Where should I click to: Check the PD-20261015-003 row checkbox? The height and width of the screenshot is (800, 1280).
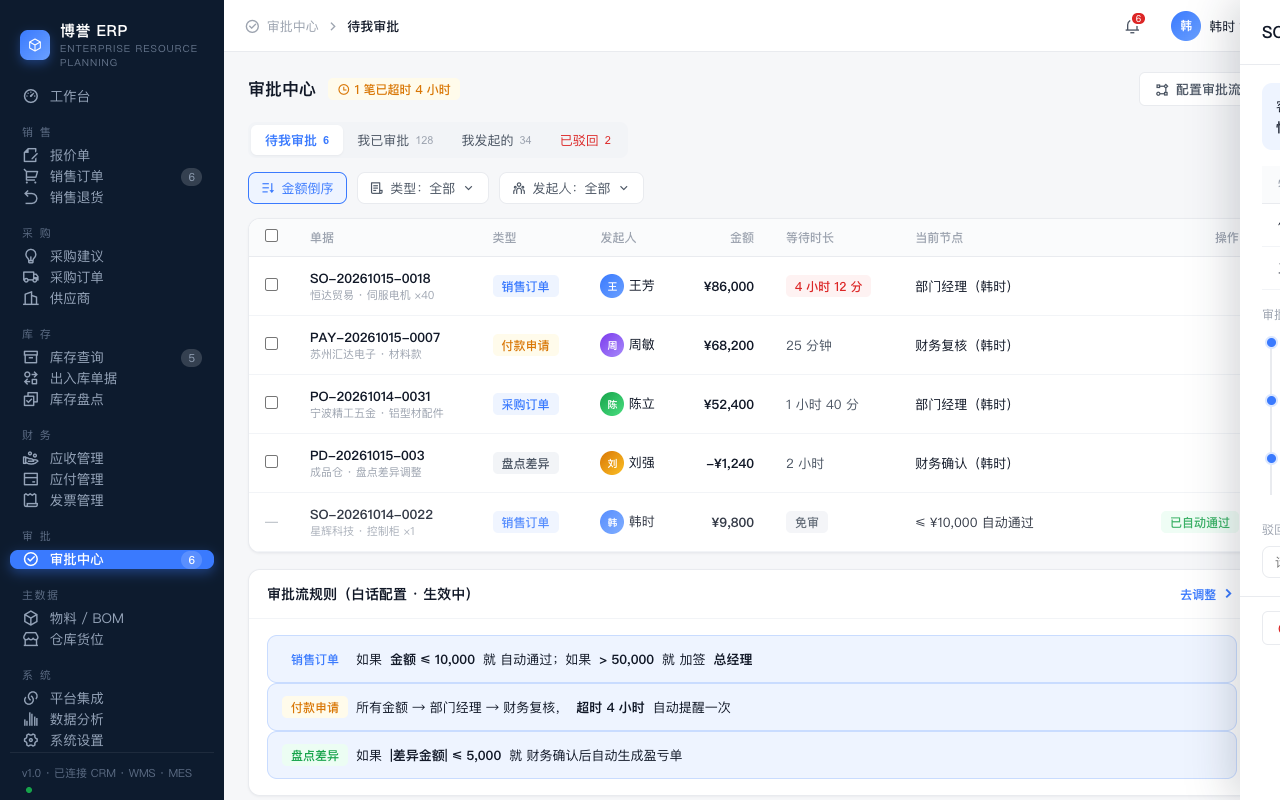click(x=271, y=462)
